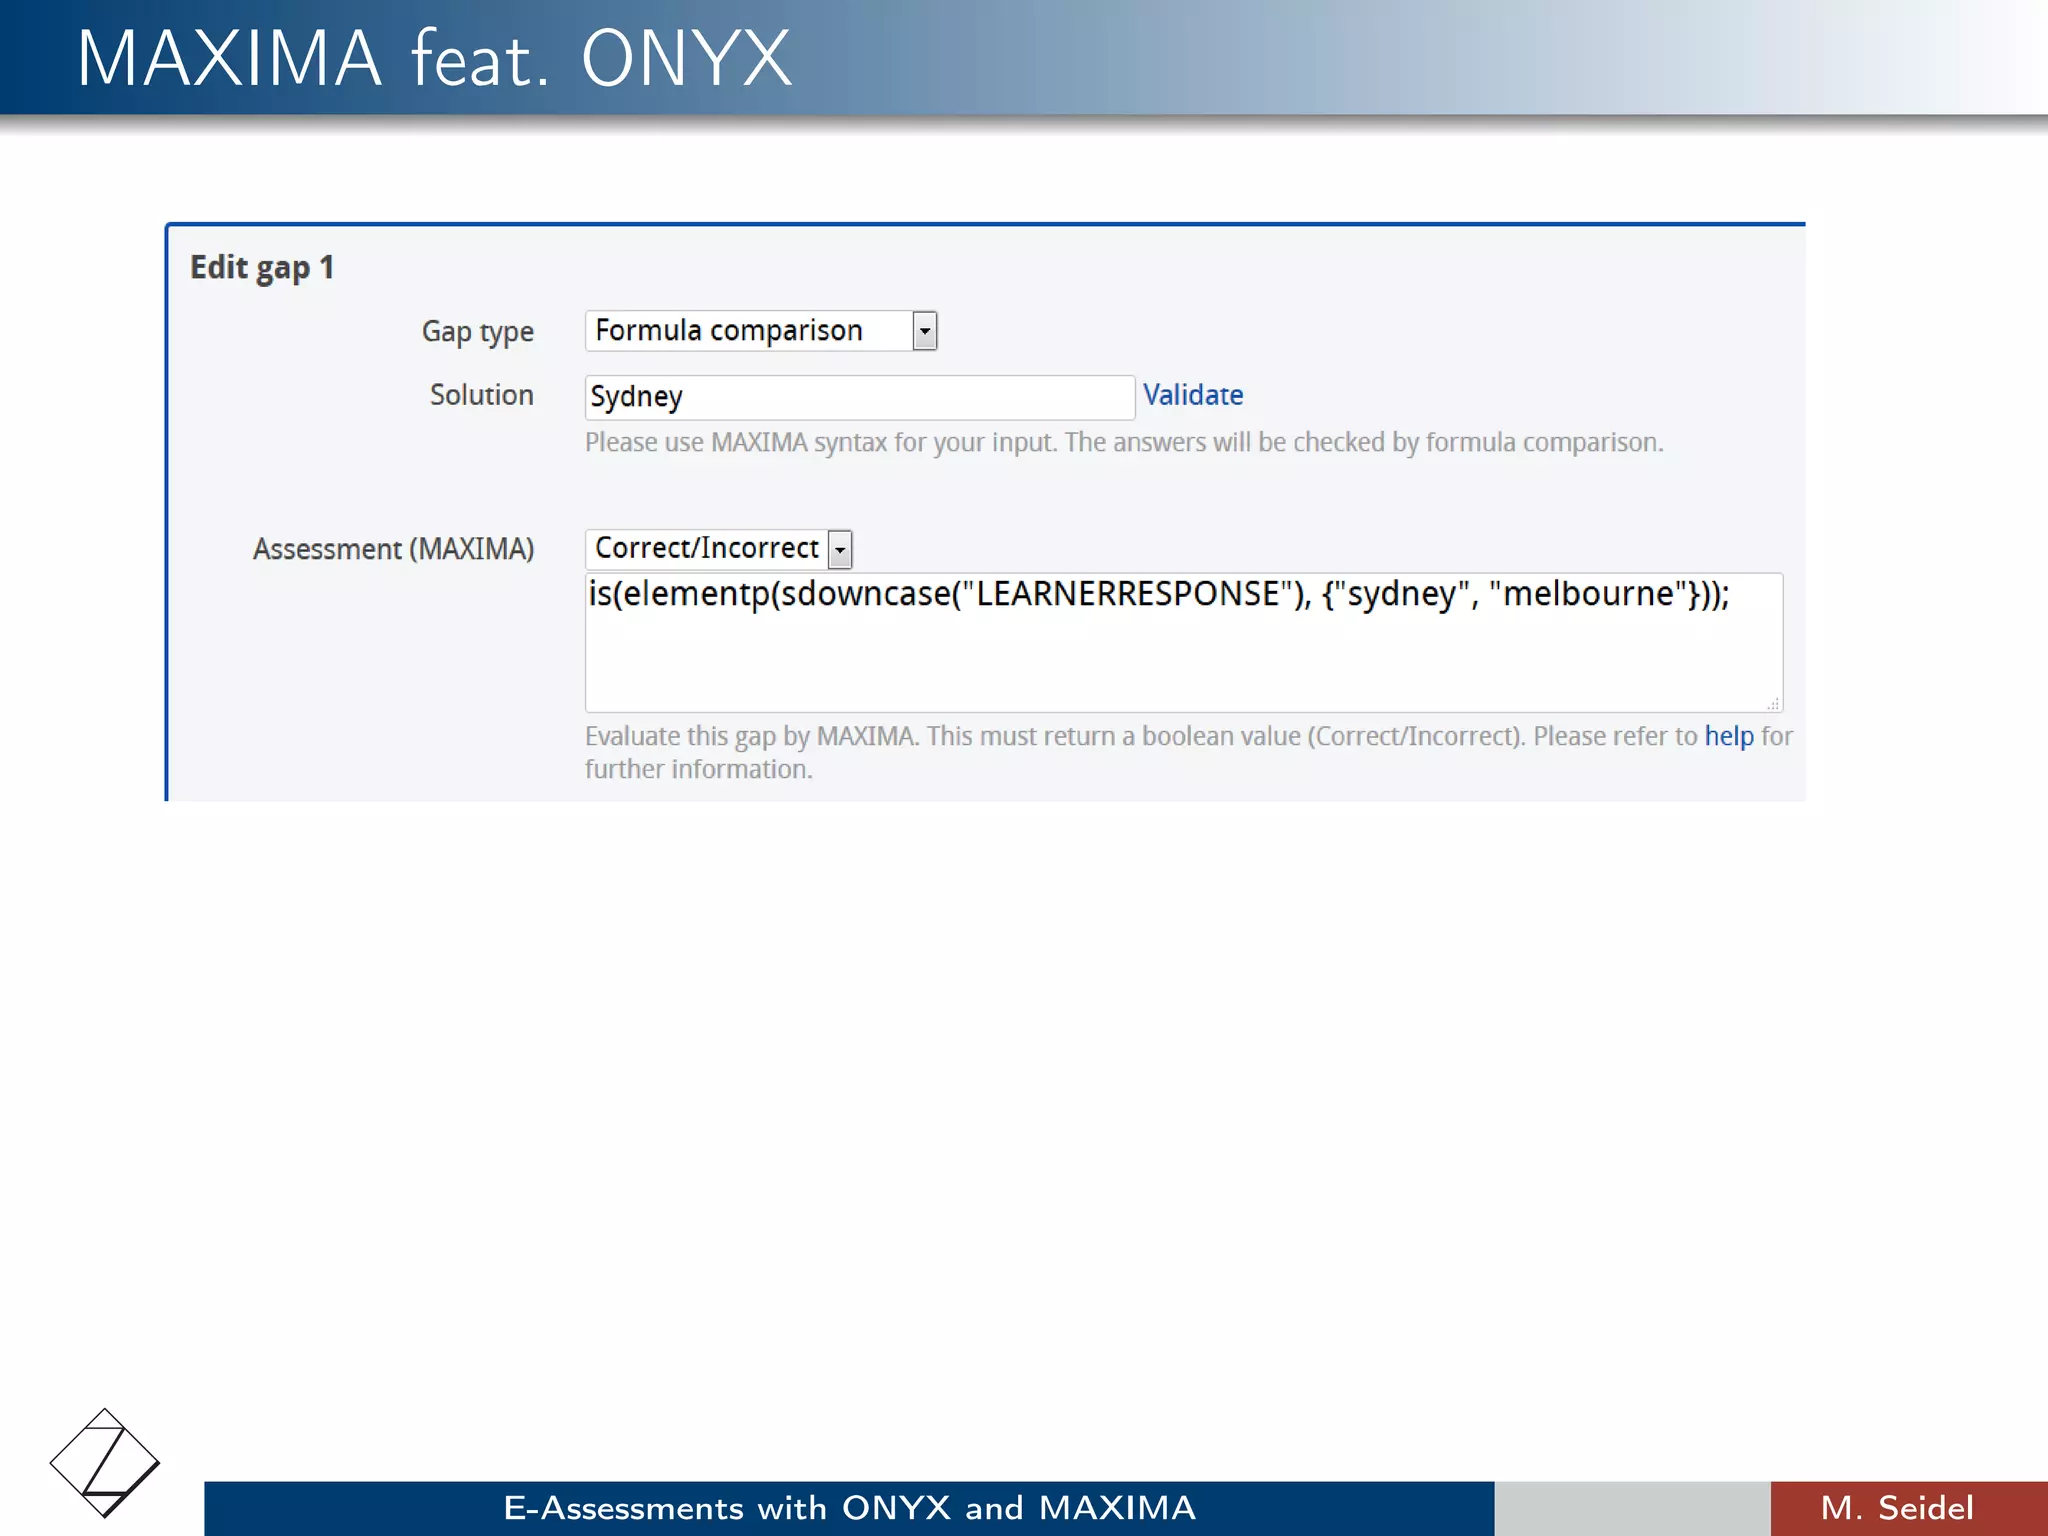Viewport: 2048px width, 1536px height.
Task: Open the help link for further information
Action: click(1729, 736)
